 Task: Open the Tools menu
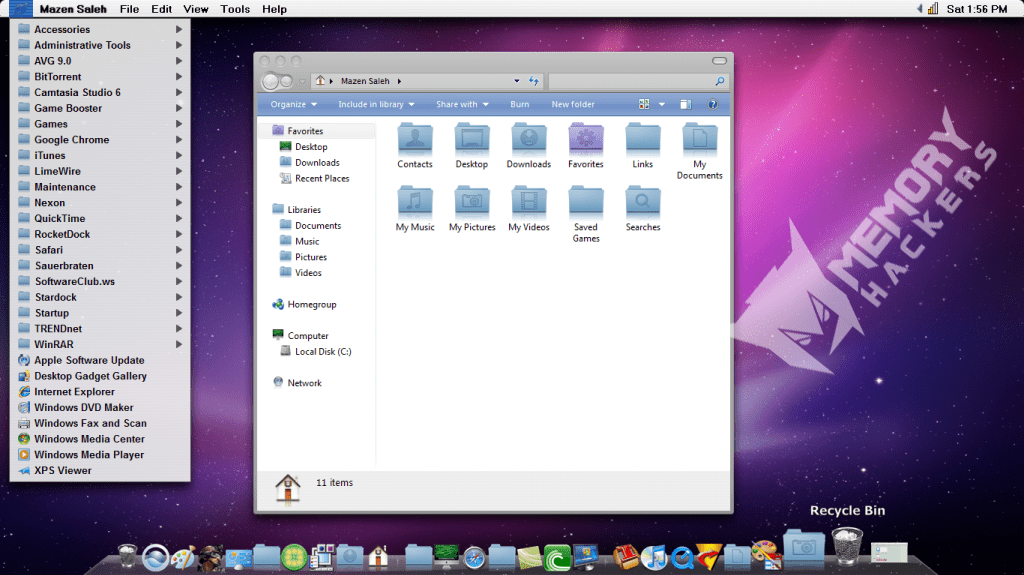tap(235, 9)
